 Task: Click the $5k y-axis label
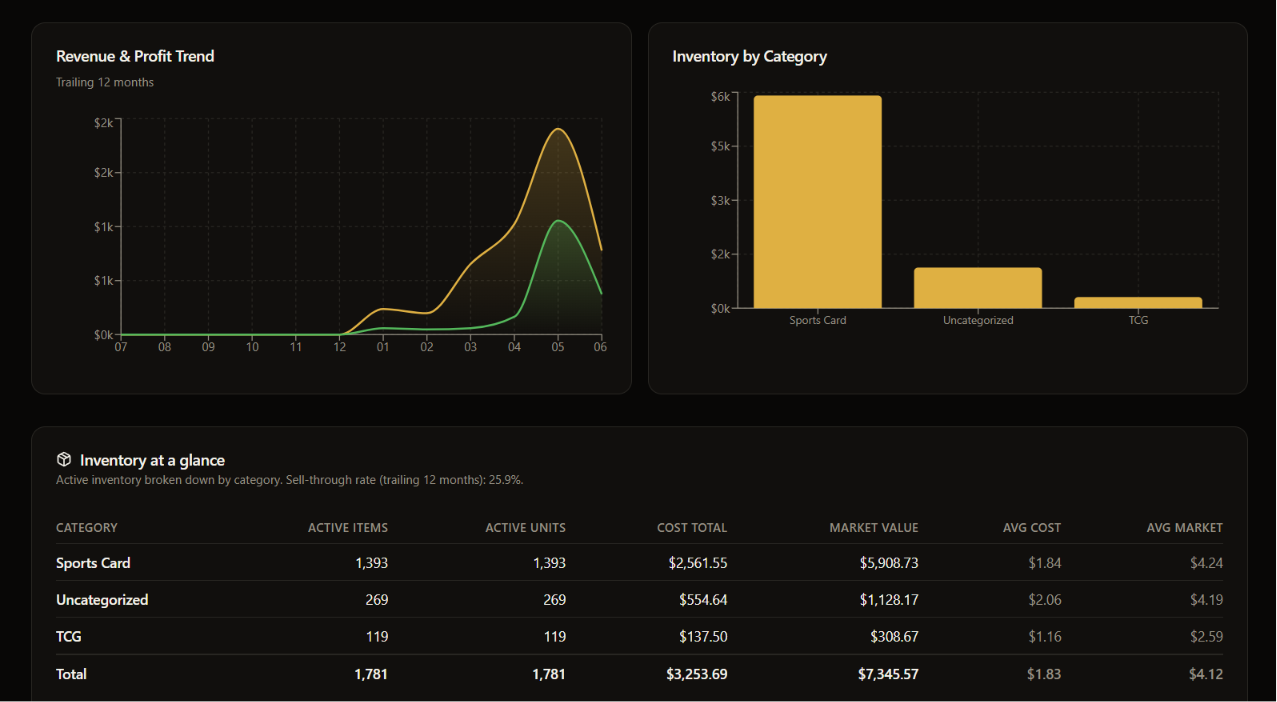tap(720, 146)
